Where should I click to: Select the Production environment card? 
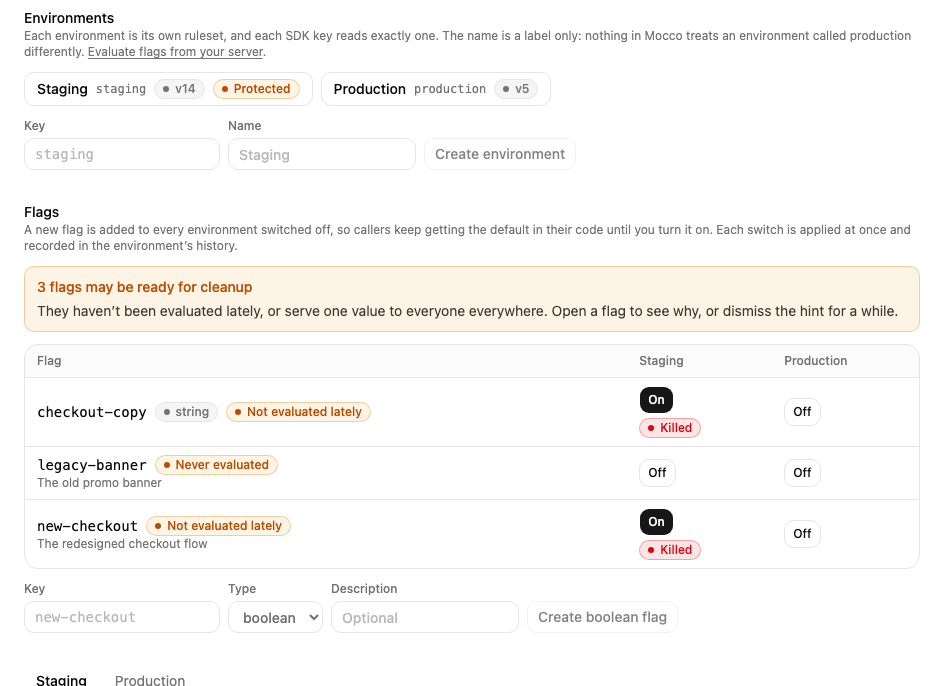point(436,89)
